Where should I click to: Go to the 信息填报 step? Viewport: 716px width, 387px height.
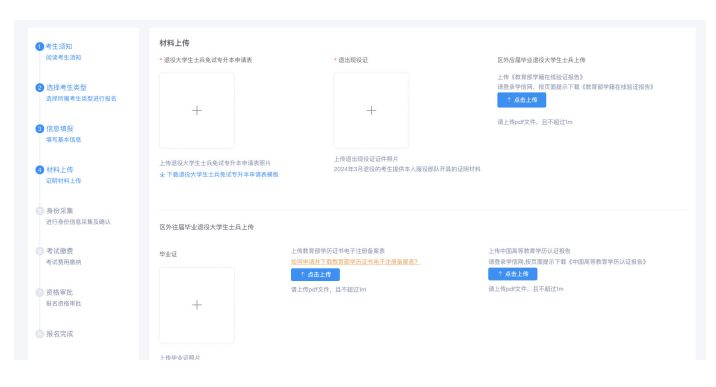60,128
